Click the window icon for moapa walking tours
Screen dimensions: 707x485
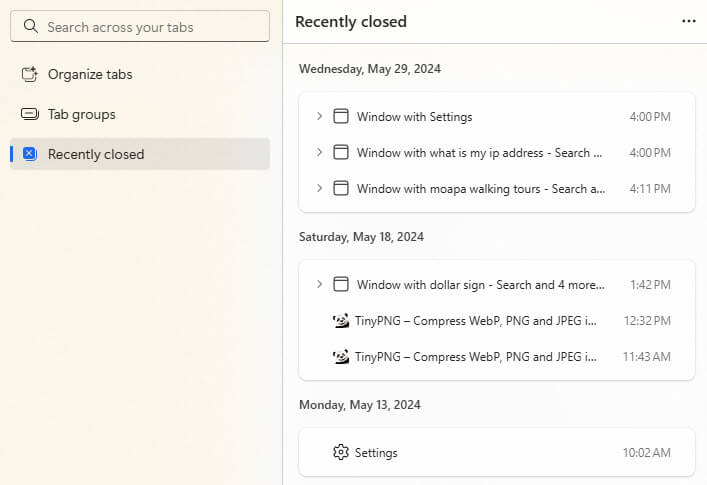point(341,188)
